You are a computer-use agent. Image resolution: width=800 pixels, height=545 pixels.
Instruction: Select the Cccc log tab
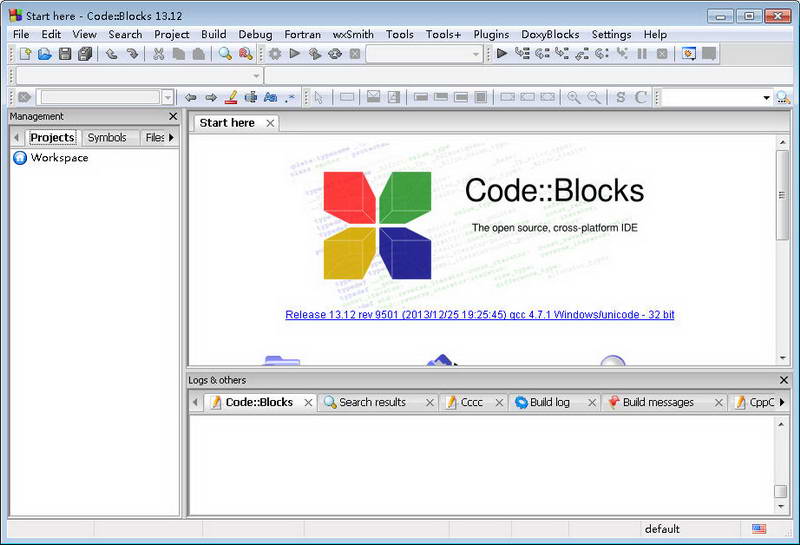[471, 402]
